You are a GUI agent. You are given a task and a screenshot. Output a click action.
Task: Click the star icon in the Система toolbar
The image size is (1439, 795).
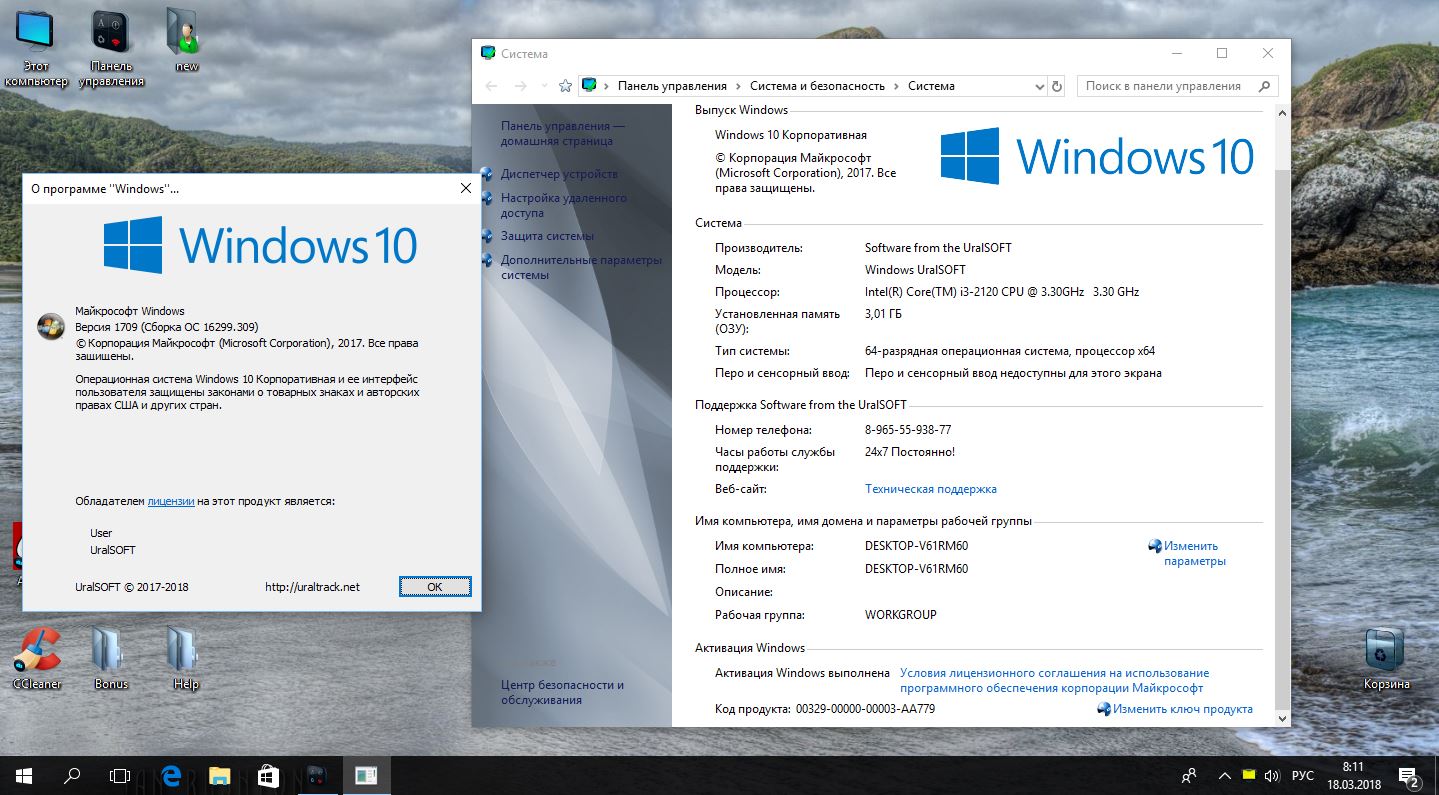tap(566, 86)
